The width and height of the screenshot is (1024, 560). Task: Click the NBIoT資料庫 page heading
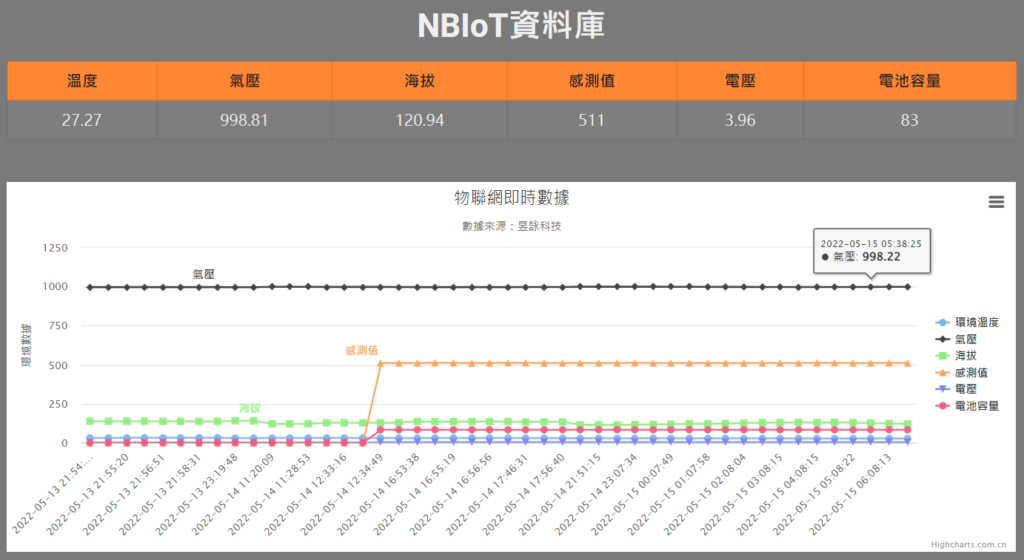[512, 27]
